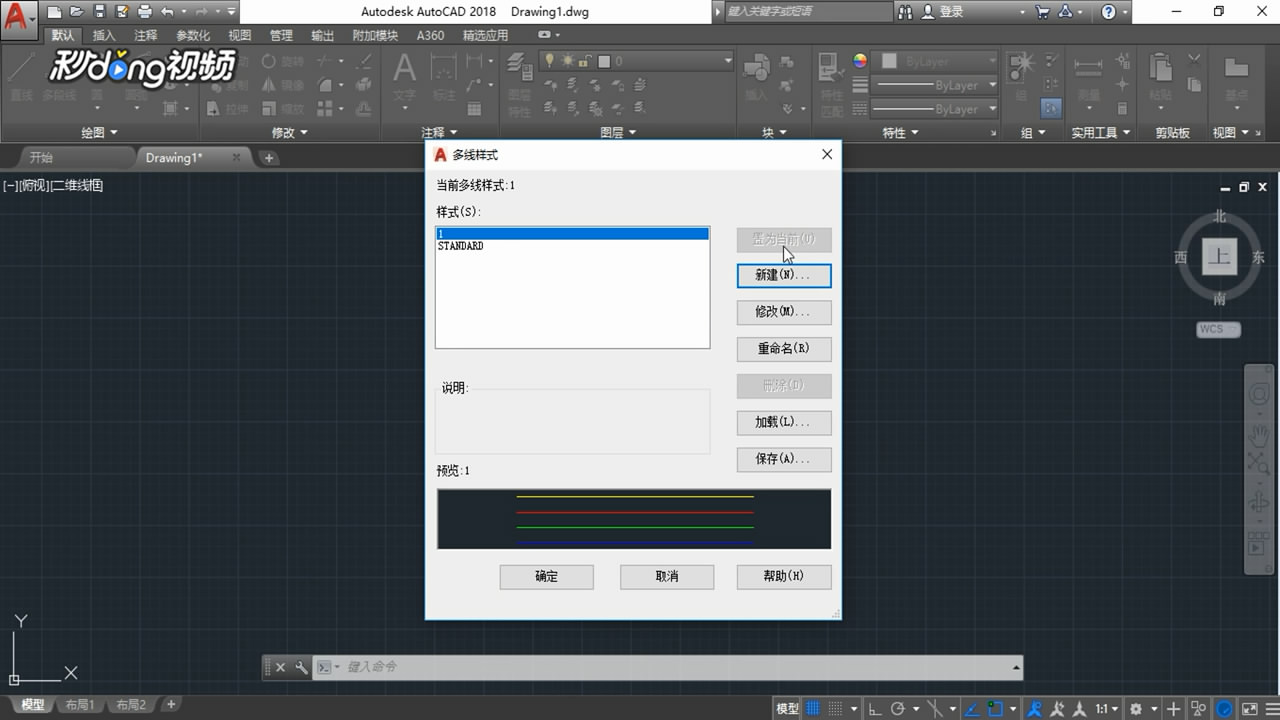Click the 加载(L)... button

click(784, 422)
